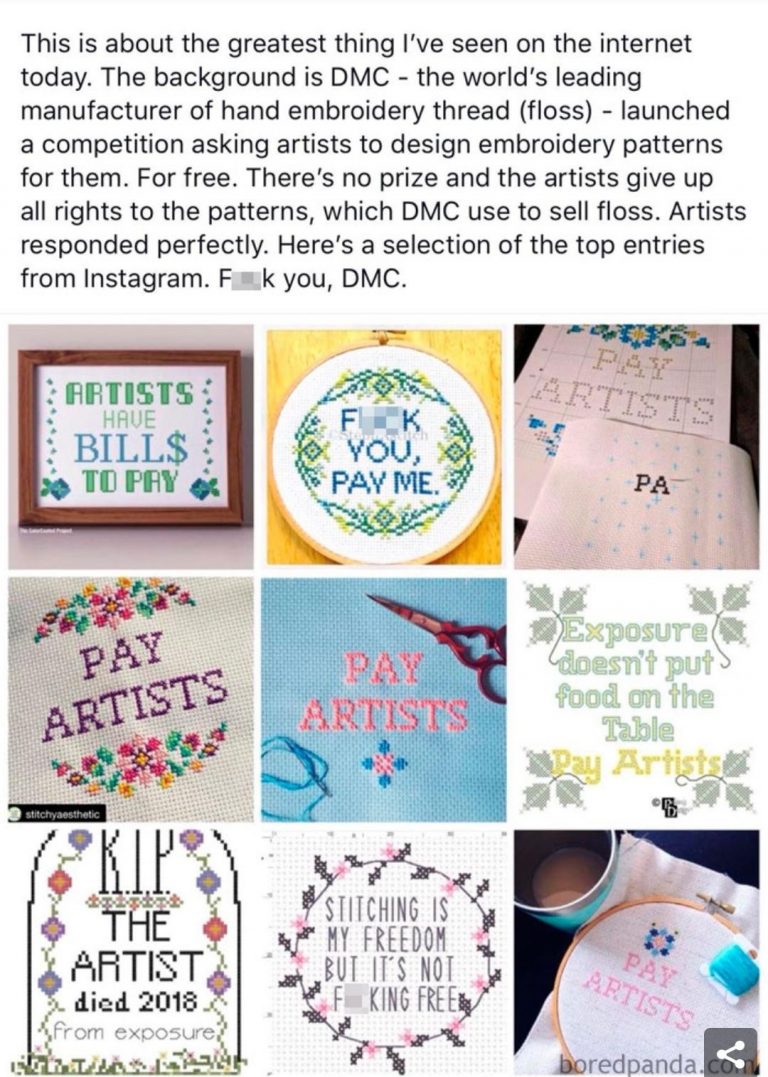
Task: View the 'Exposure doesn't put food' pattern
Action: [x=636, y=699]
